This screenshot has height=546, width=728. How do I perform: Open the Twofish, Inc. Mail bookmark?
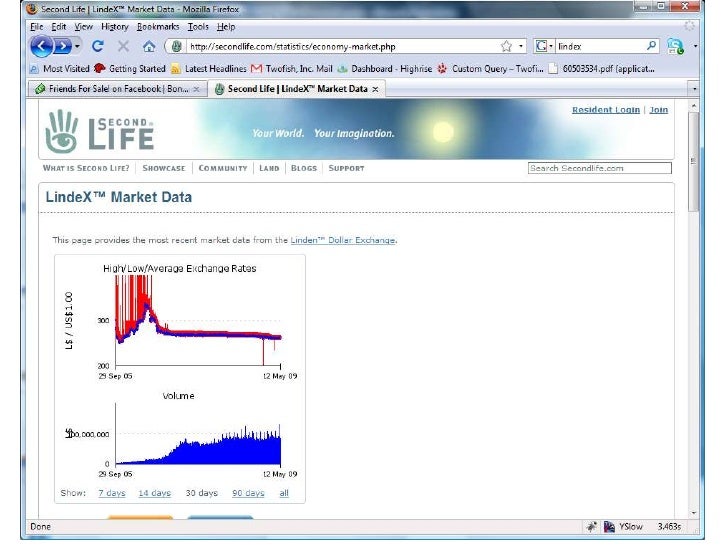coord(292,69)
